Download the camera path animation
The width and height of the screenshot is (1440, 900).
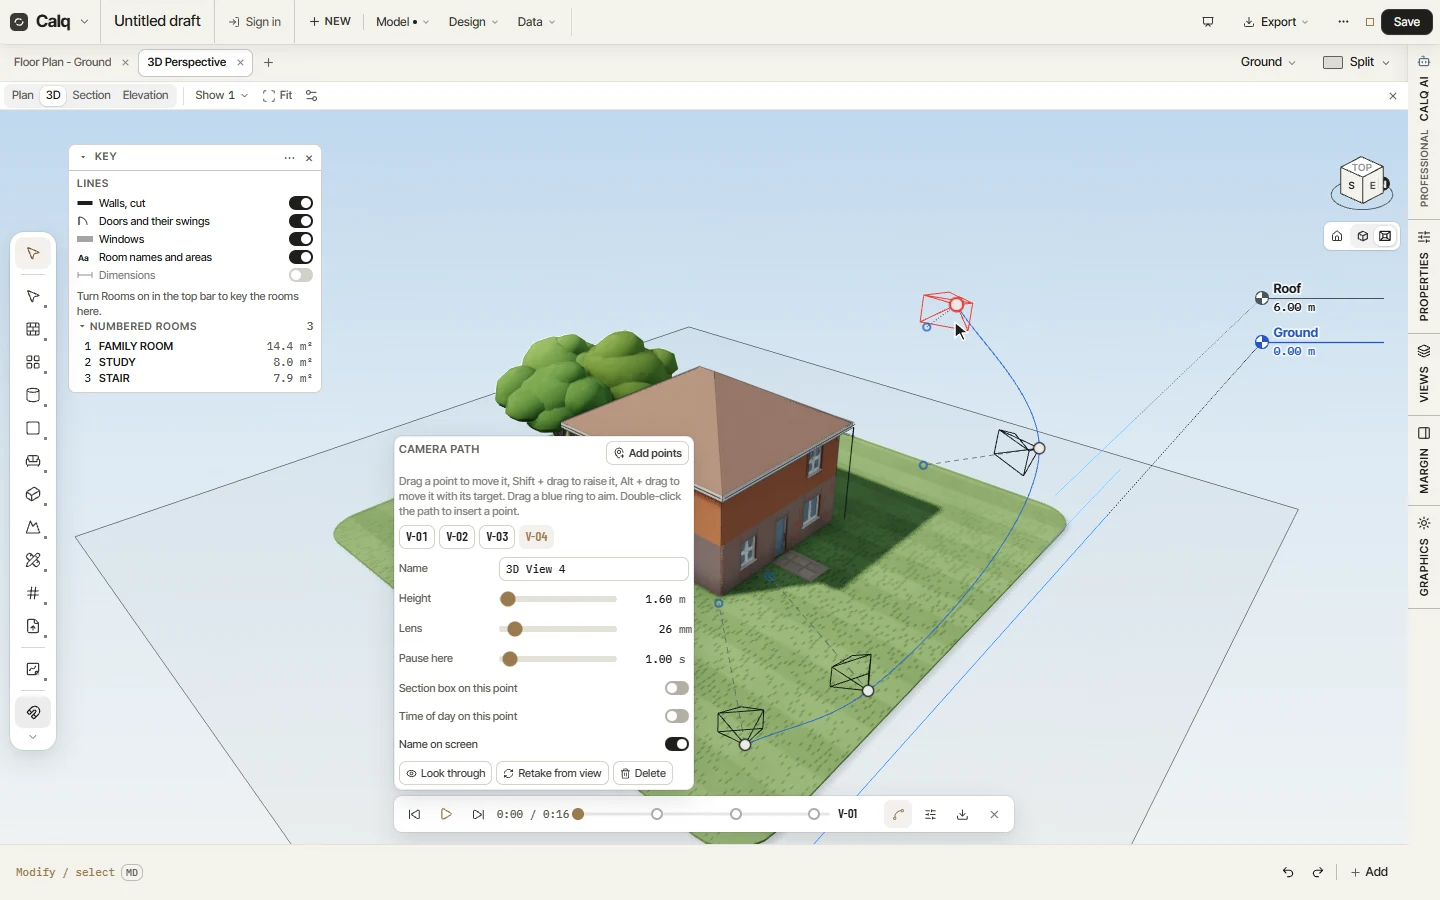(x=963, y=815)
